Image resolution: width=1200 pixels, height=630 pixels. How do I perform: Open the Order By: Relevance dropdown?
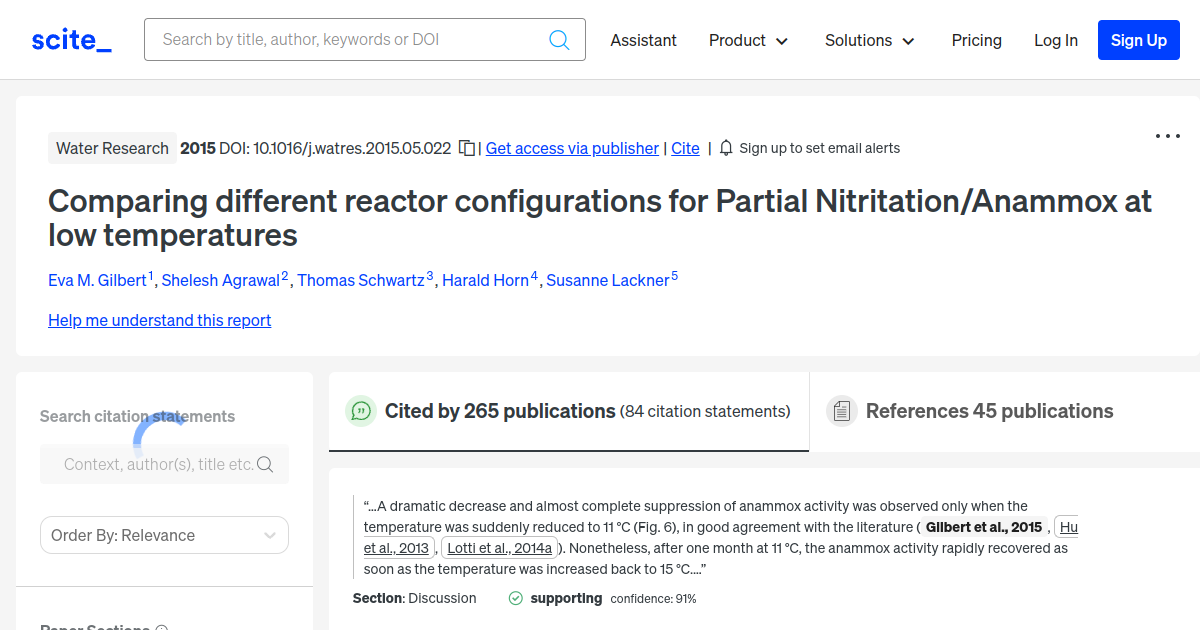164,535
